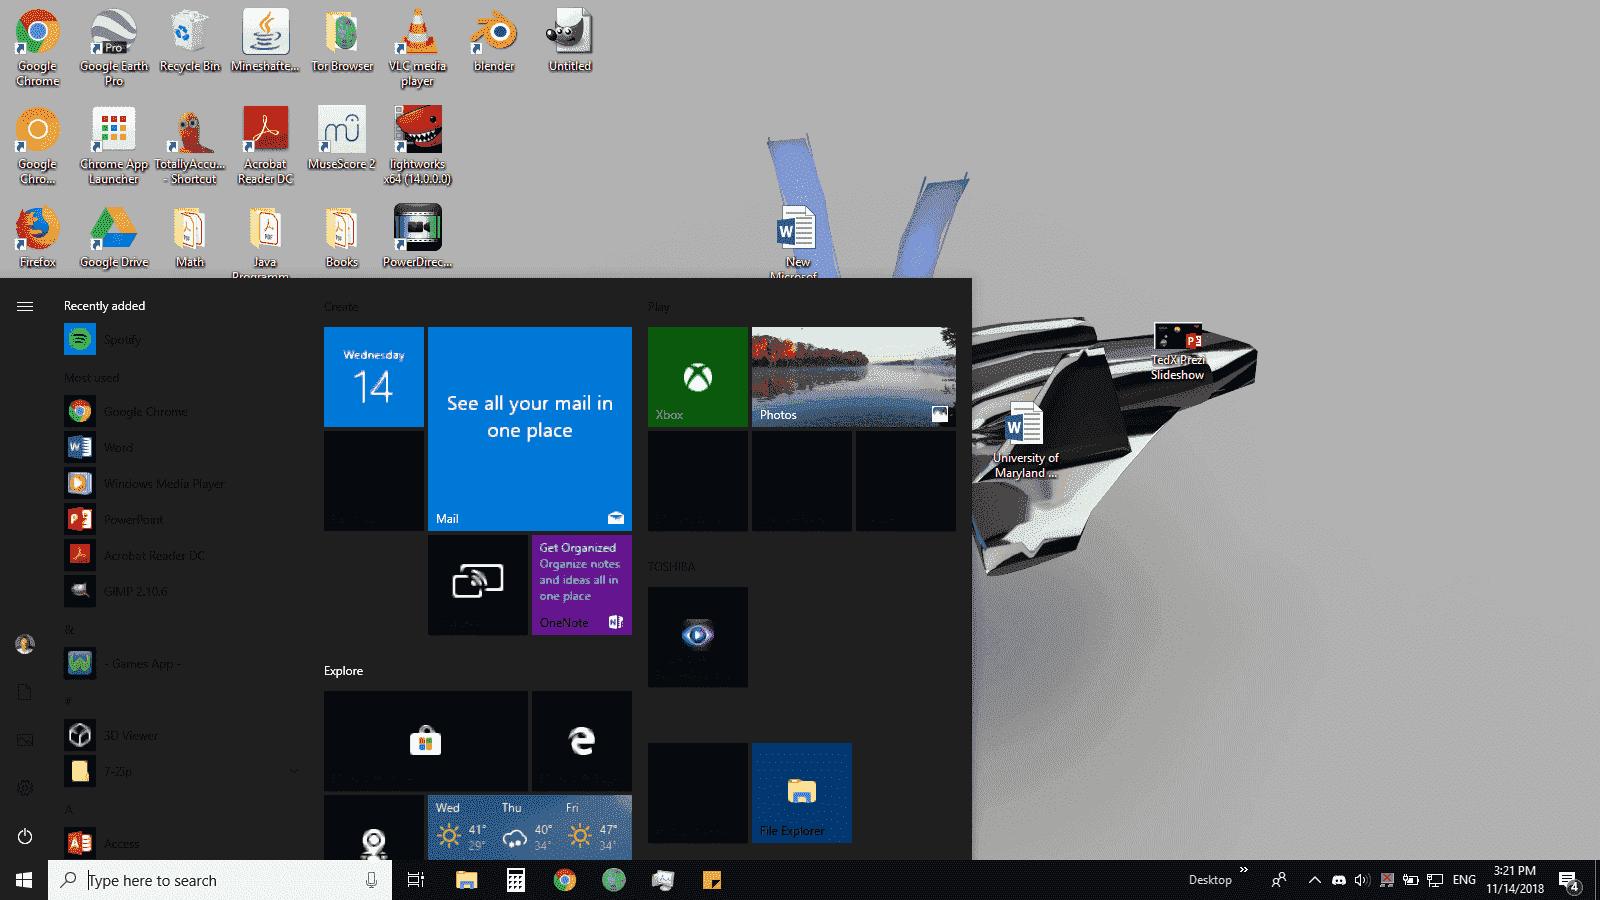Open the volume control in system tray
Viewport: 1600px width, 900px height.
click(1362, 880)
